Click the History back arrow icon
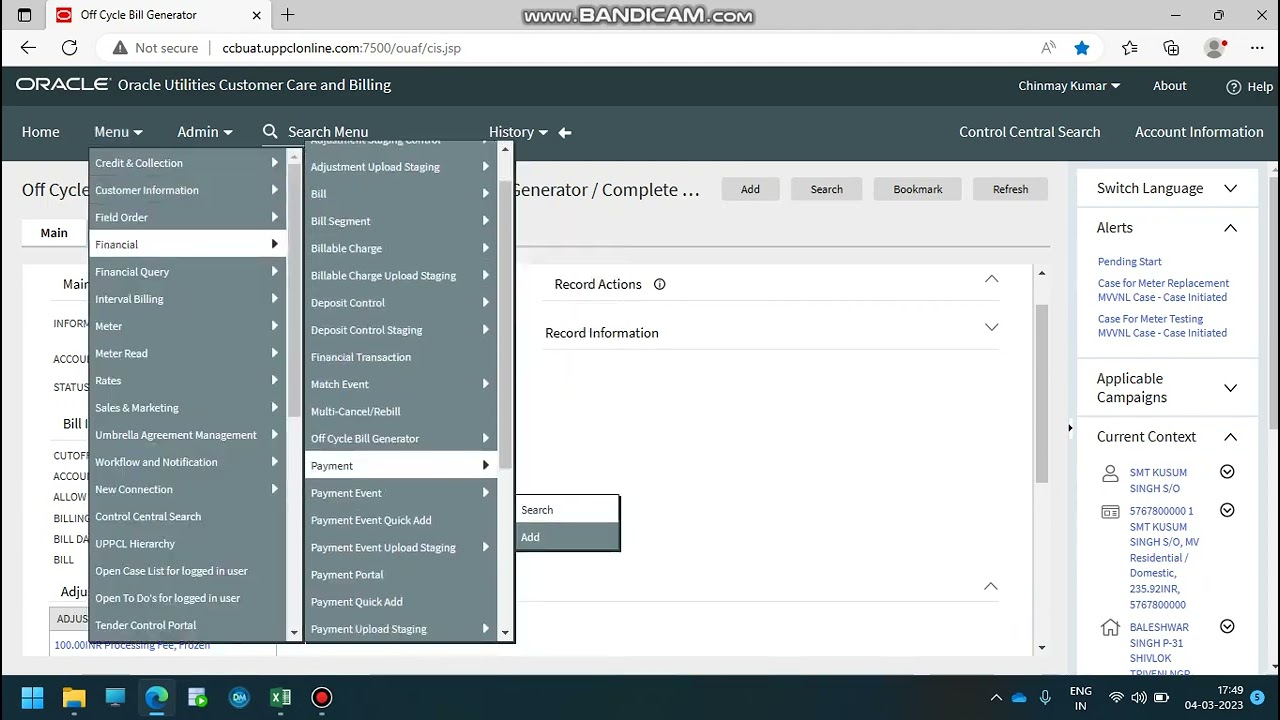The width and height of the screenshot is (1280, 720). [565, 132]
